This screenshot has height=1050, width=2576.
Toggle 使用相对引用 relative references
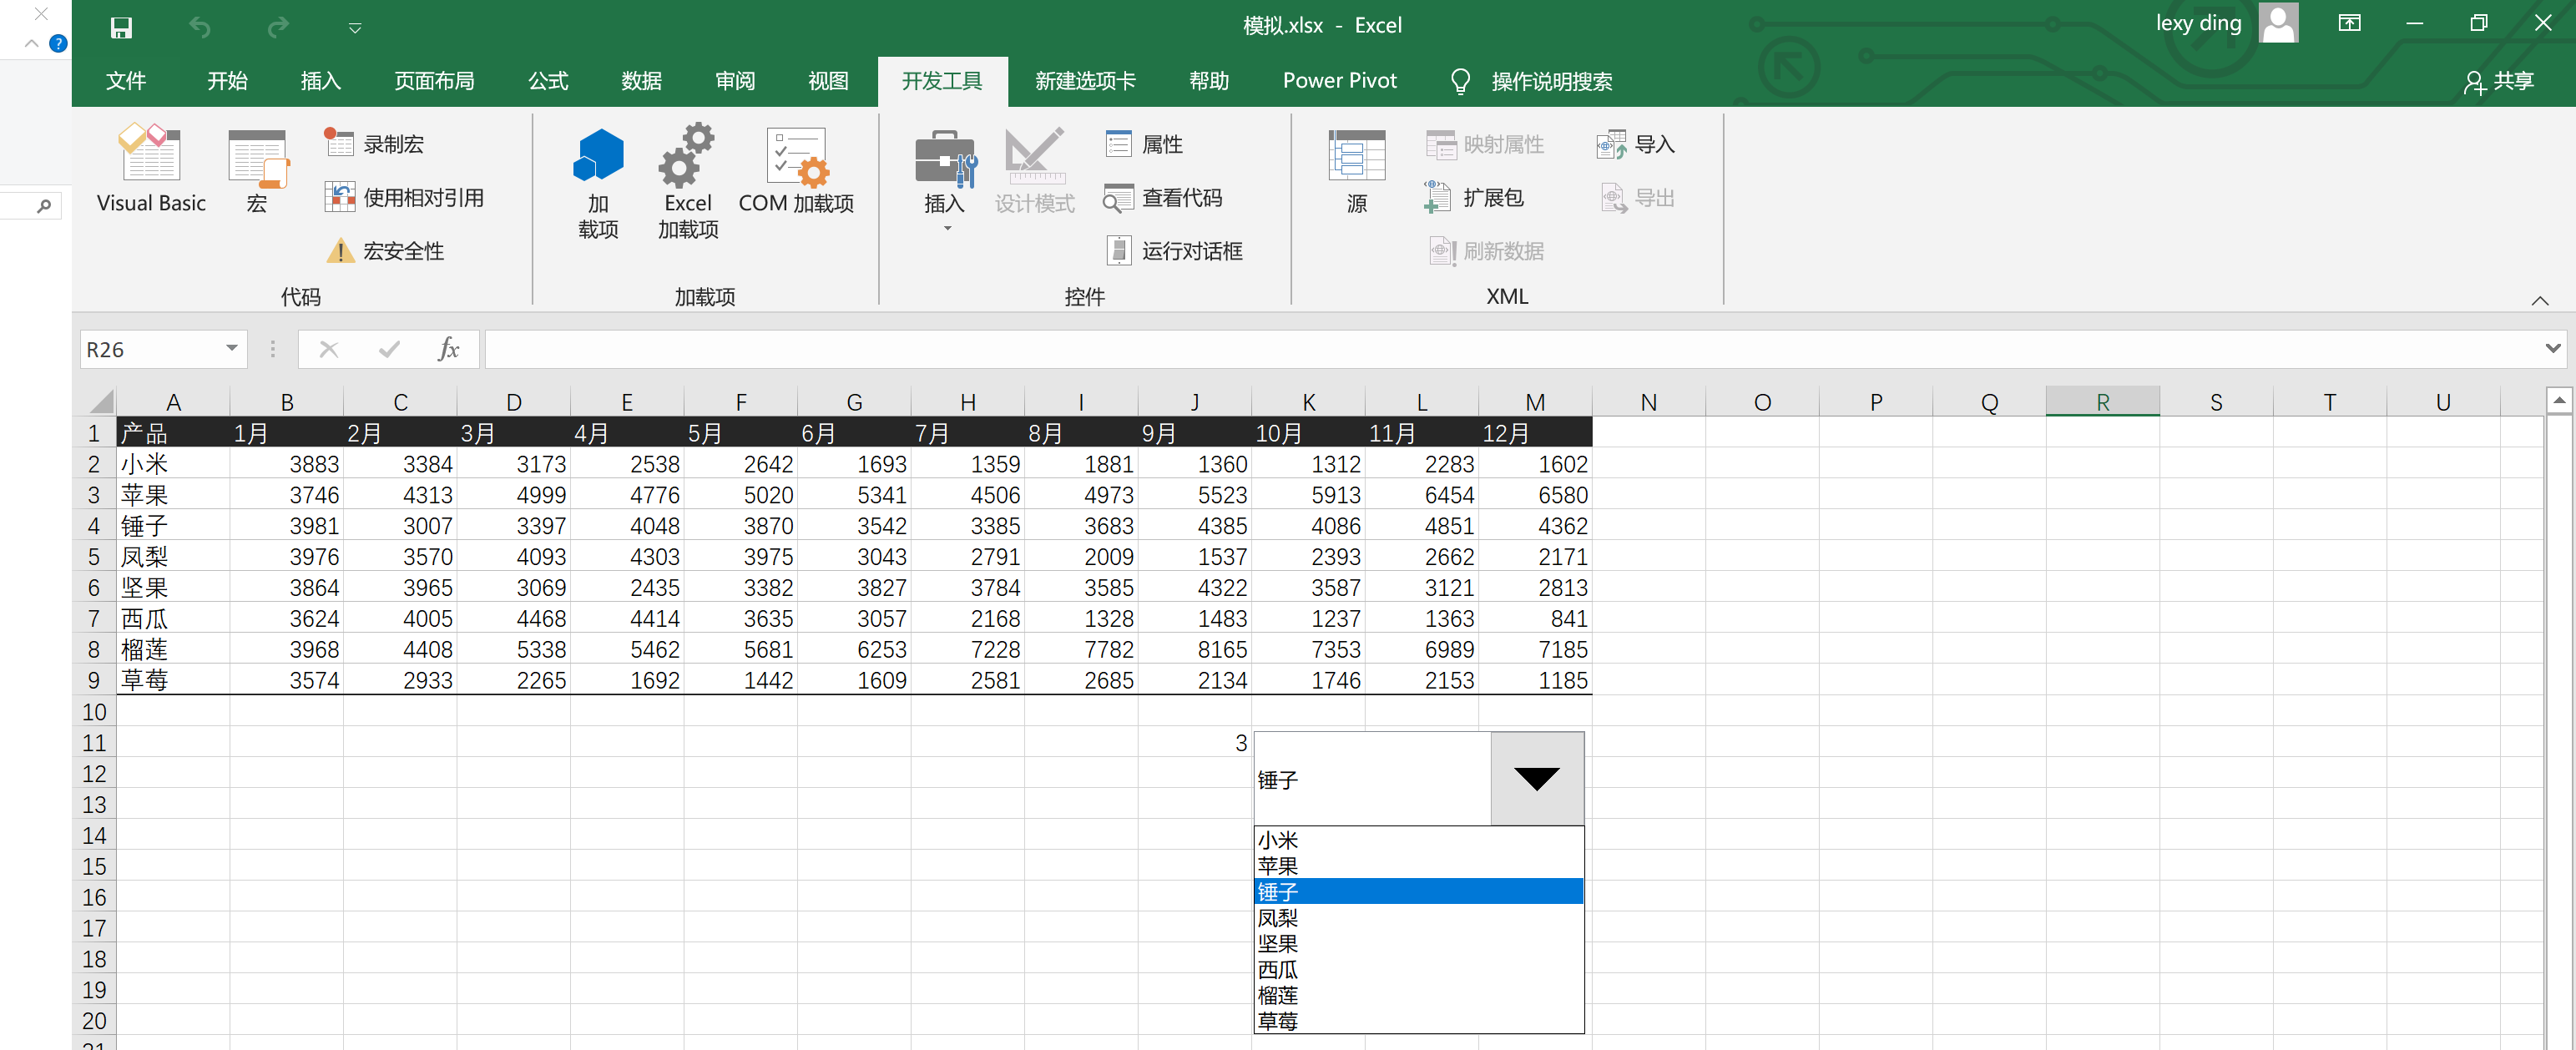click(x=405, y=198)
